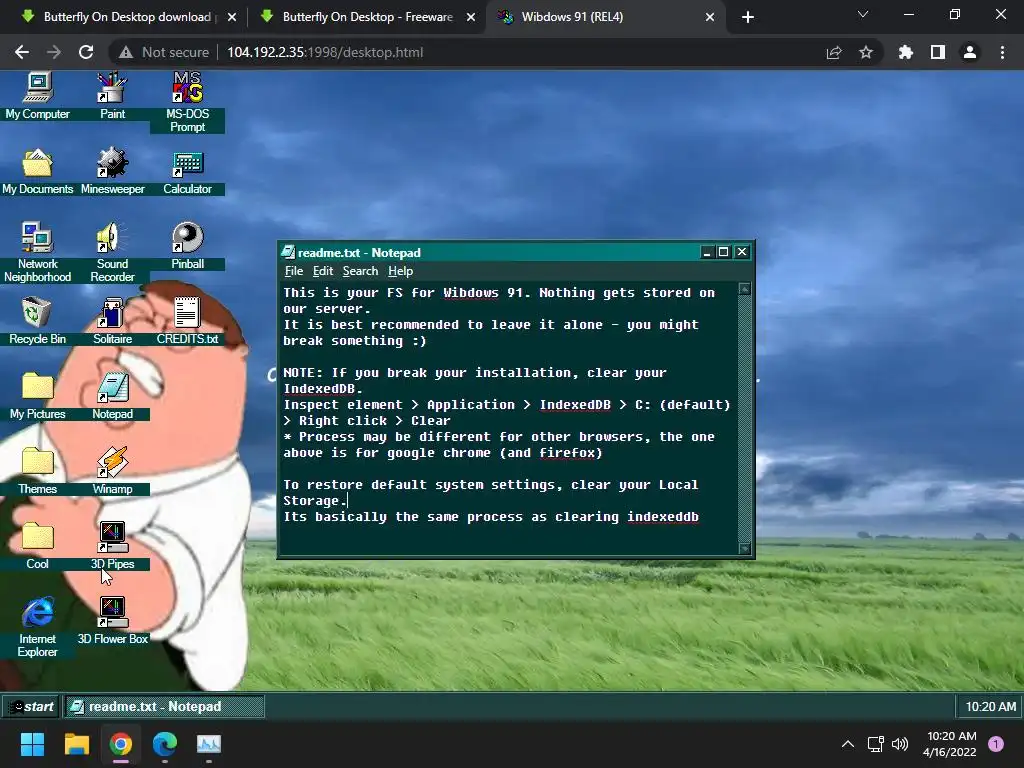Close the Wibdows 91 (REL4) tab

click(710, 17)
